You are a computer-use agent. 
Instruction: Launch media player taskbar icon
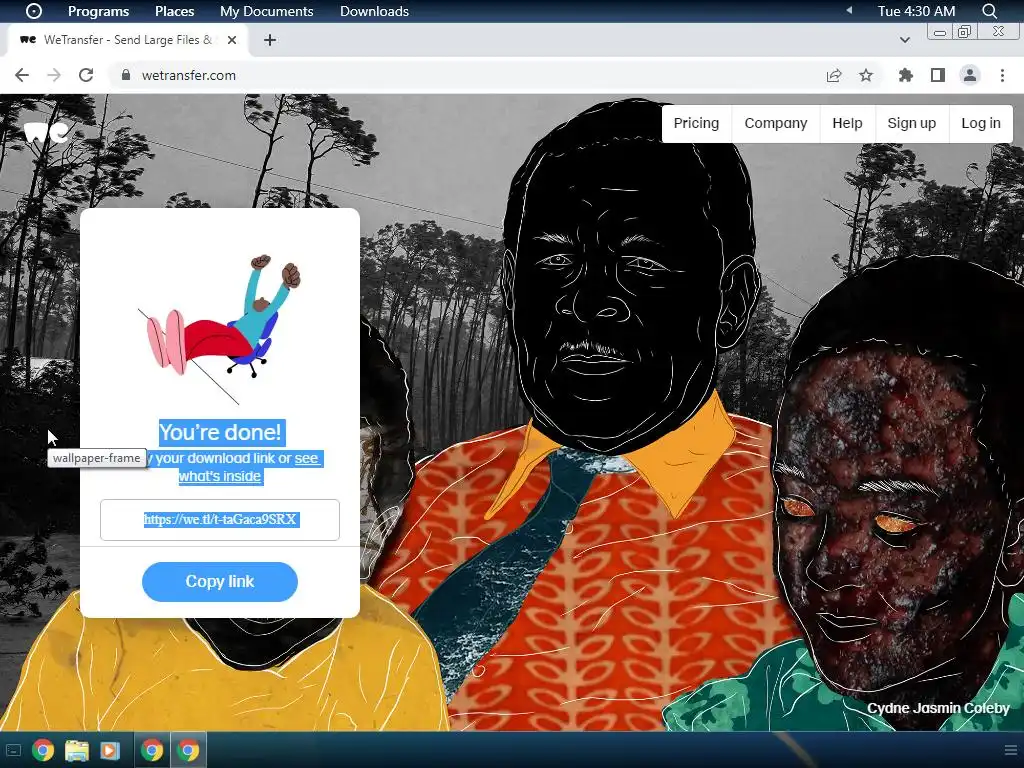click(110, 750)
